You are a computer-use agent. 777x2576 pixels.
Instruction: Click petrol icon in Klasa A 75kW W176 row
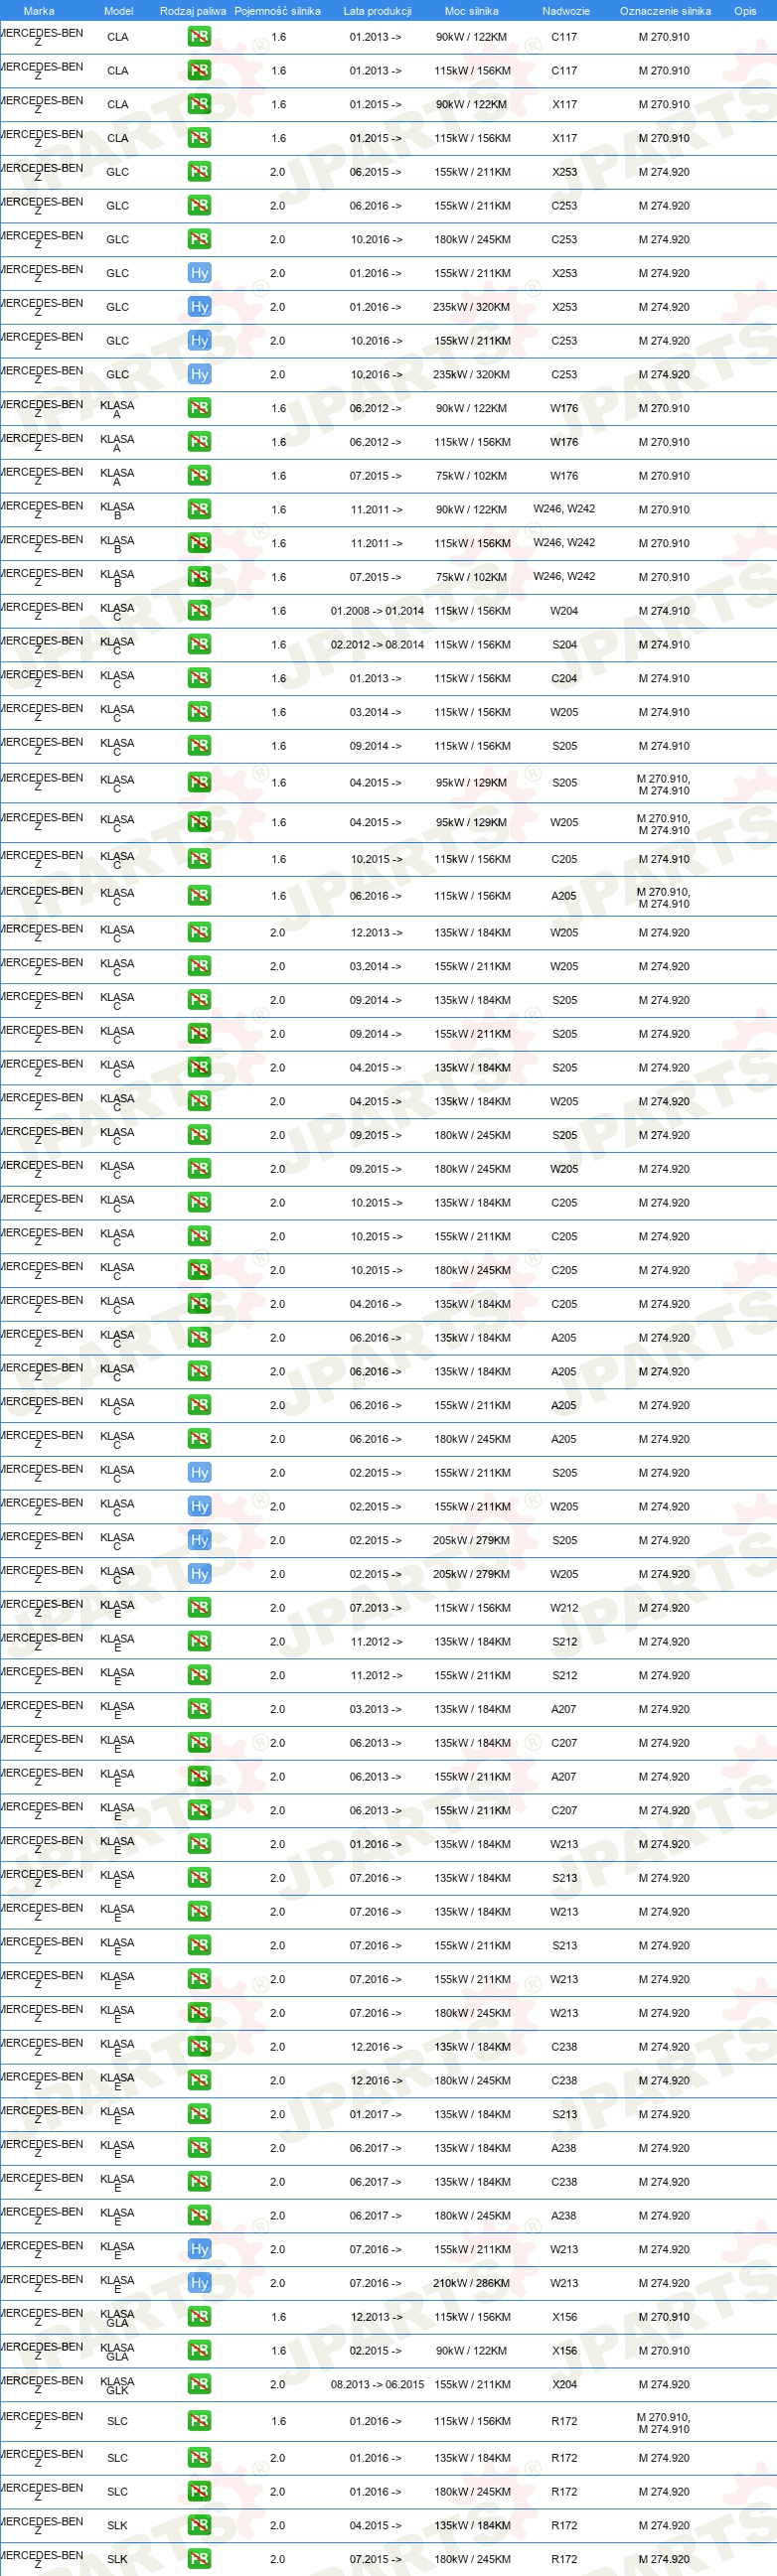(199, 476)
